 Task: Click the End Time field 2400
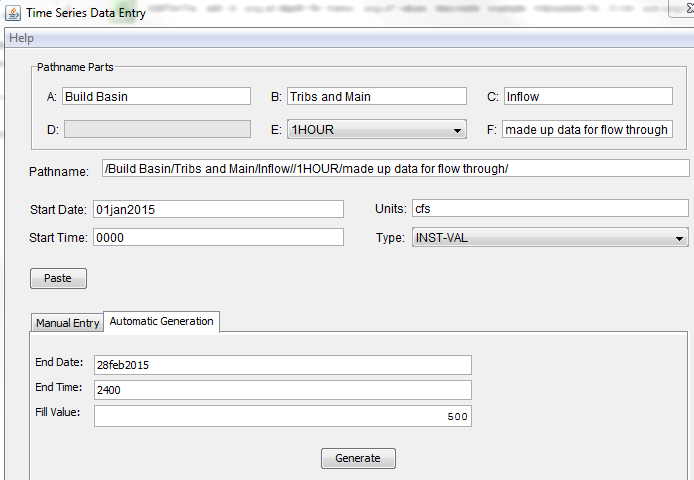click(283, 390)
